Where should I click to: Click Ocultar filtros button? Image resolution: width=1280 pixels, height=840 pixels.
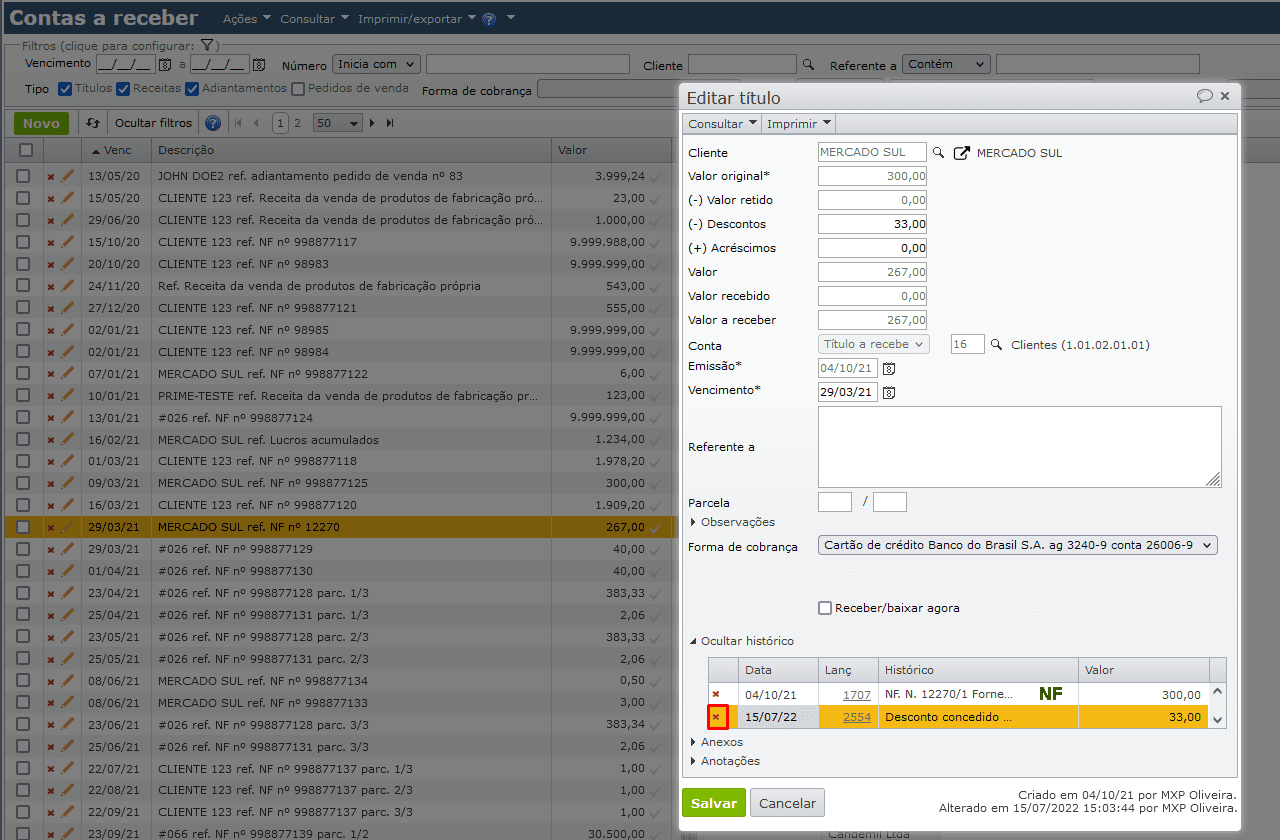(x=153, y=123)
